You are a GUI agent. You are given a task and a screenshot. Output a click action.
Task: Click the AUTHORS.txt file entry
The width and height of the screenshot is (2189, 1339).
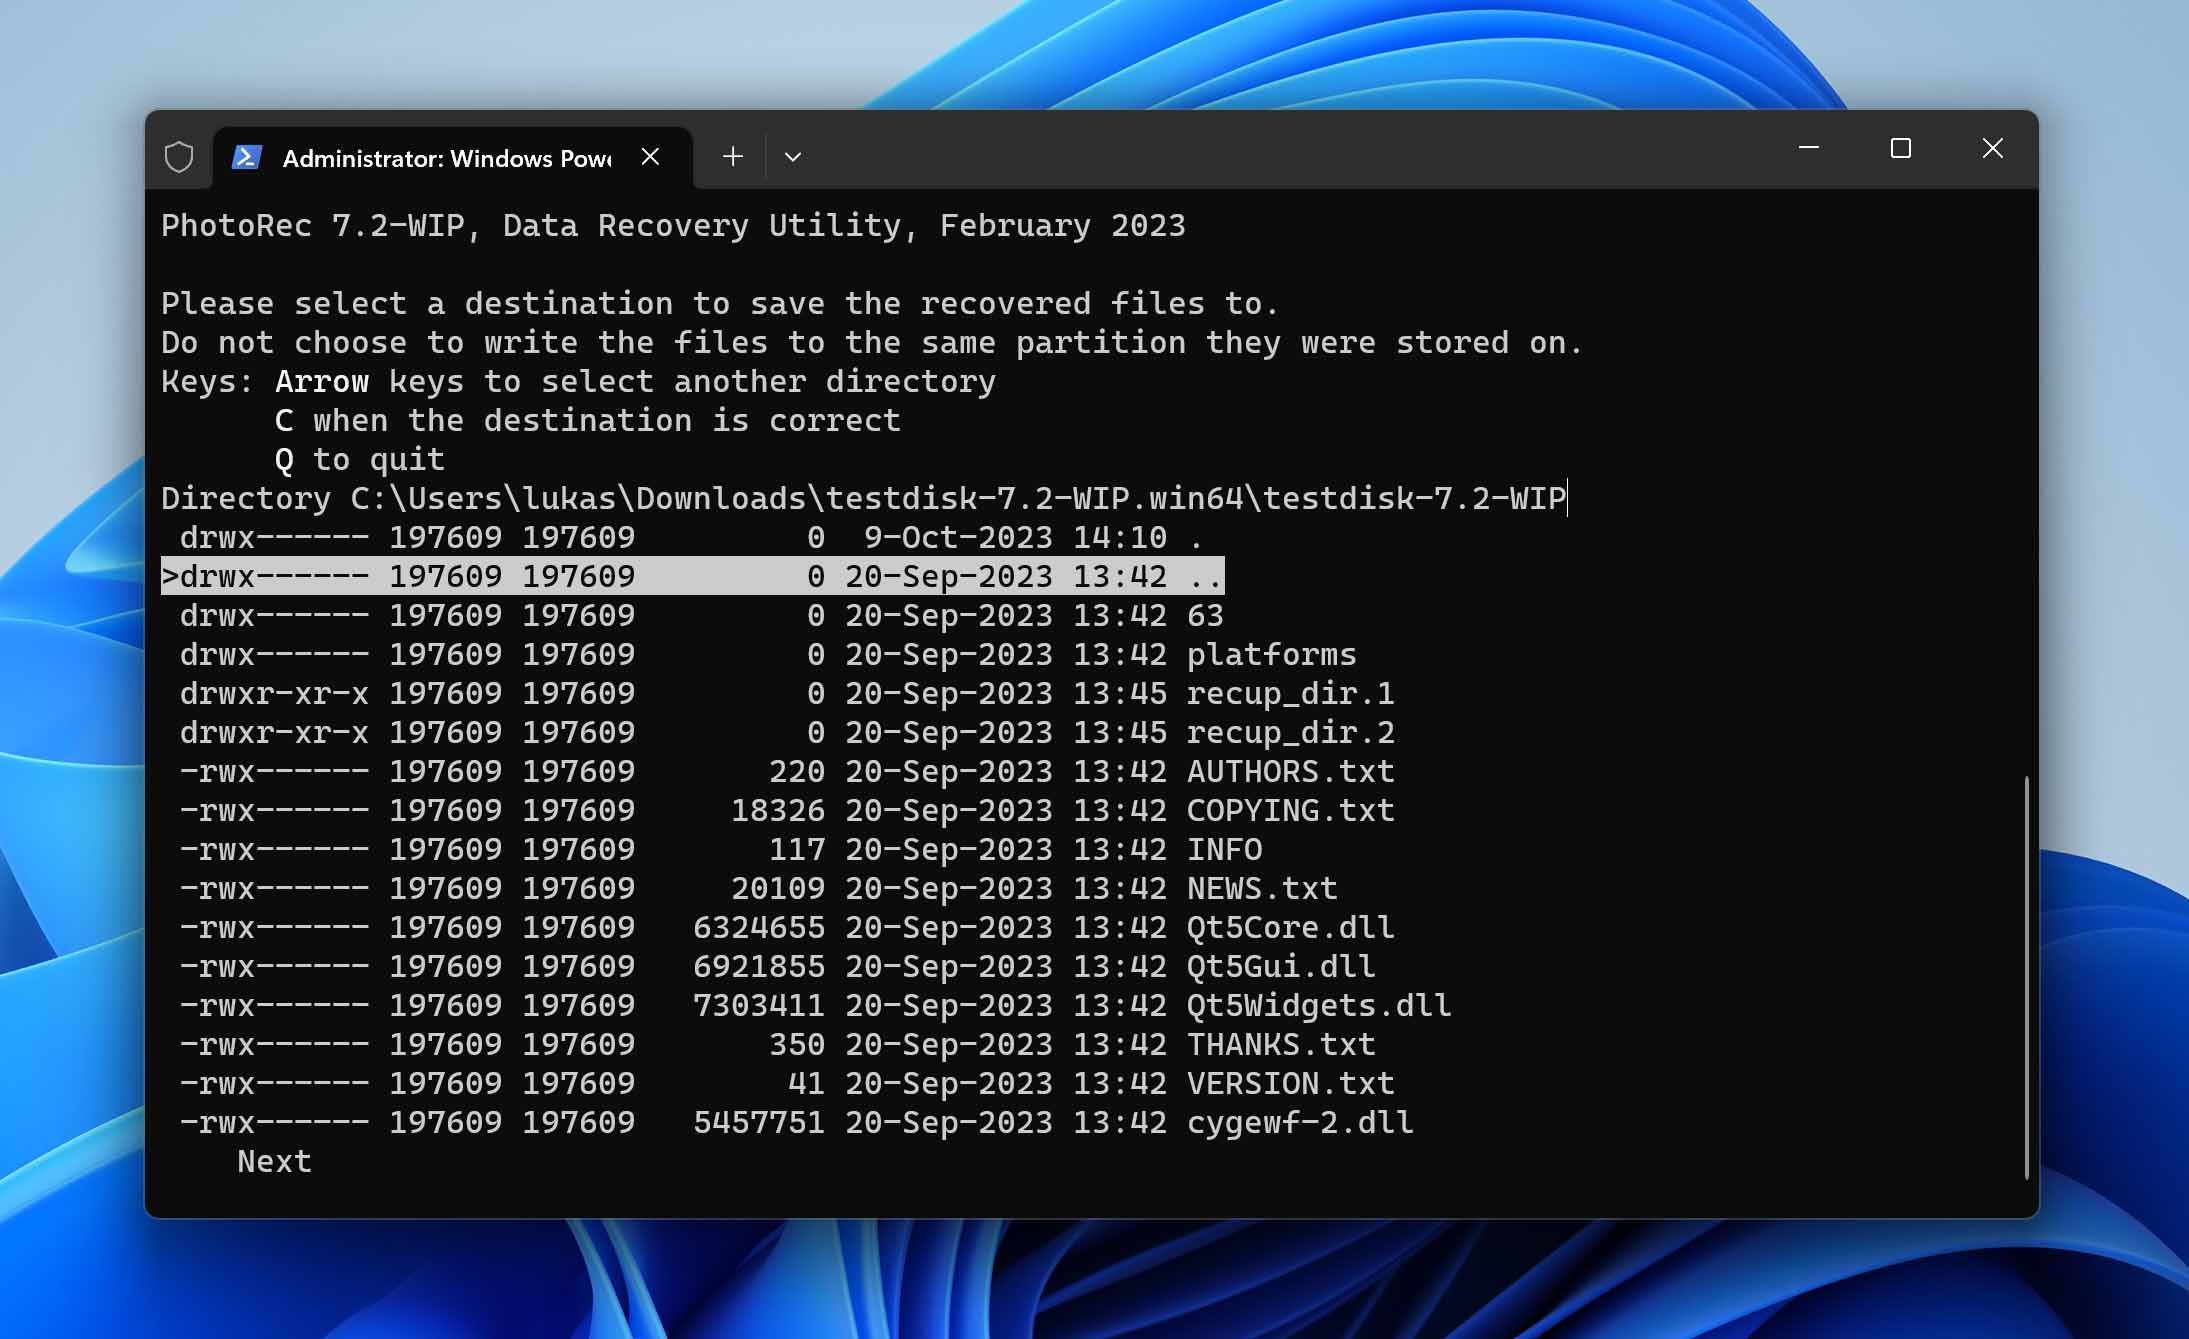click(787, 771)
